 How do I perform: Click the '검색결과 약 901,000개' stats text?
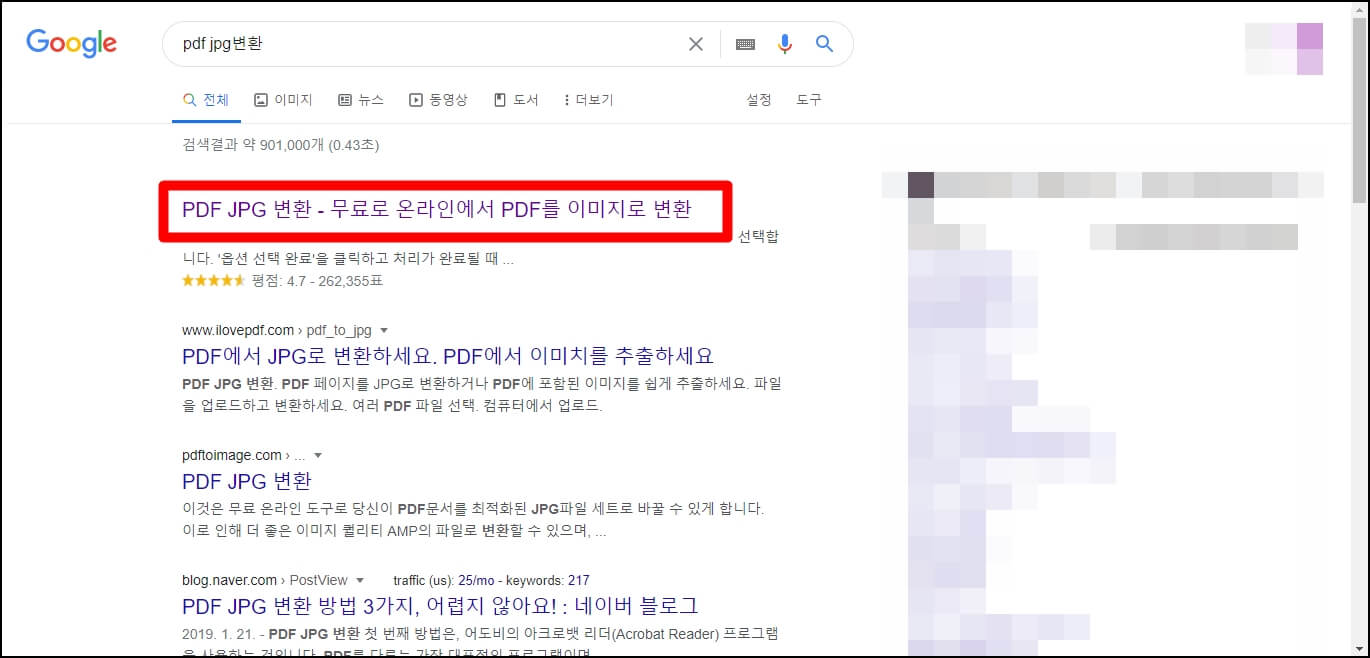click(280, 145)
